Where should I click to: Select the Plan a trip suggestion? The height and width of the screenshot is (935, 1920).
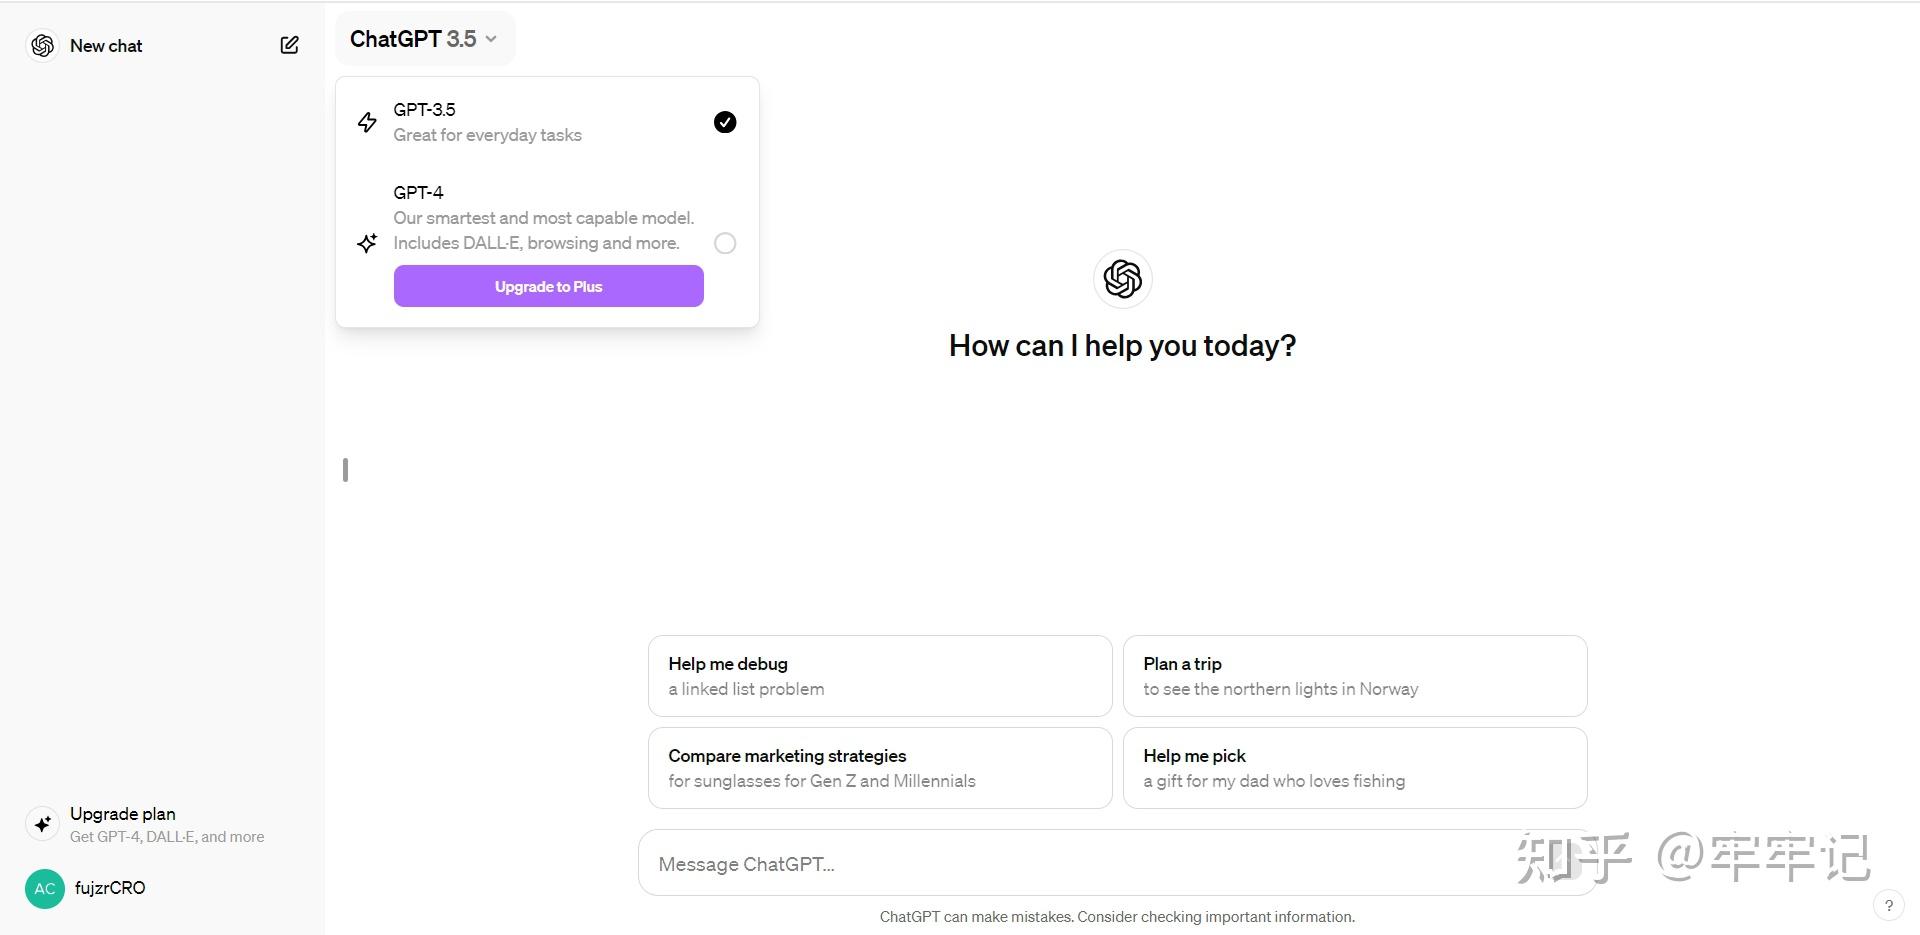(1354, 676)
